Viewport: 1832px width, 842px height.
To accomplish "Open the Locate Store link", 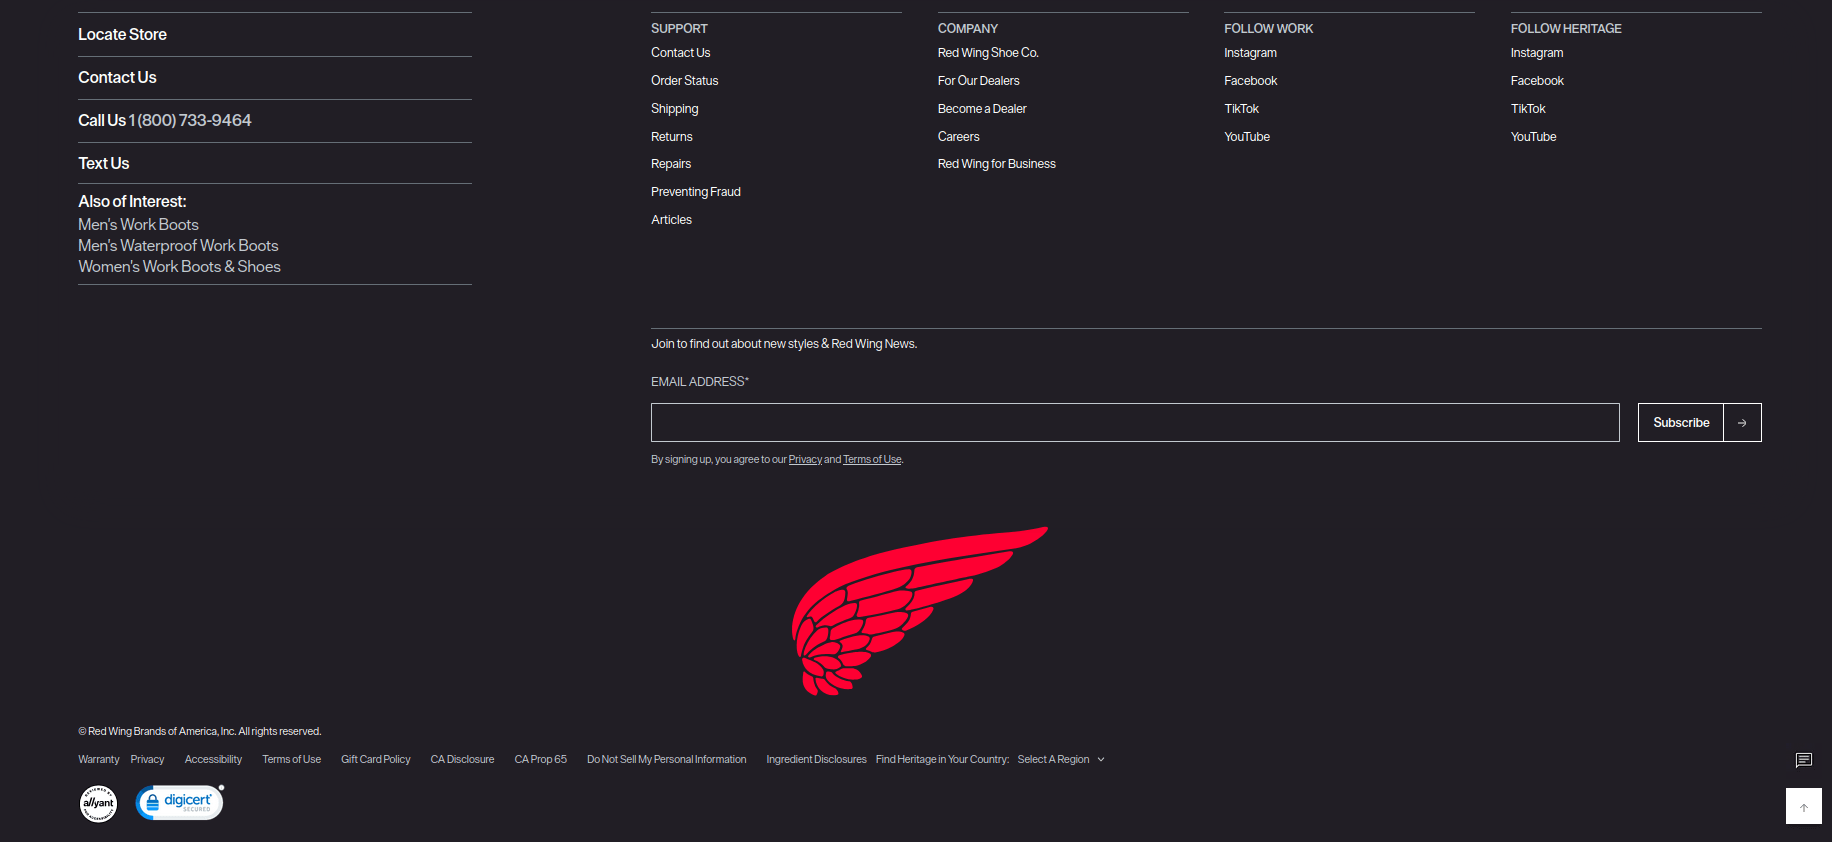I will pos(122,35).
